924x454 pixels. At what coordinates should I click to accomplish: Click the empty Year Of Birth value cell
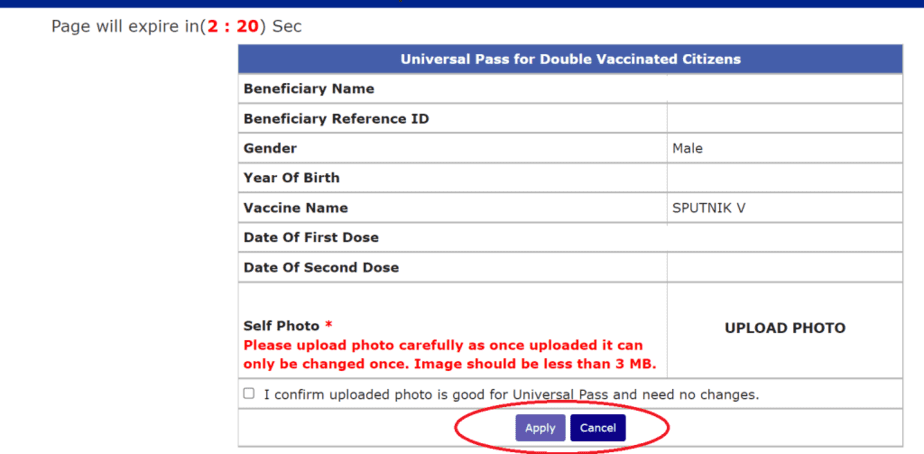pos(784,178)
